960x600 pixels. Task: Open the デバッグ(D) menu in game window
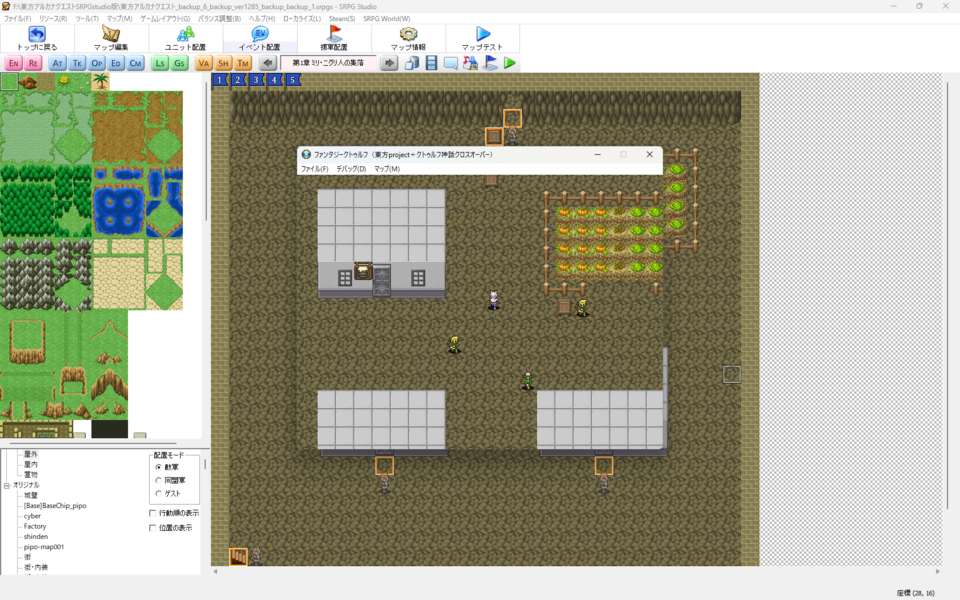[350, 169]
